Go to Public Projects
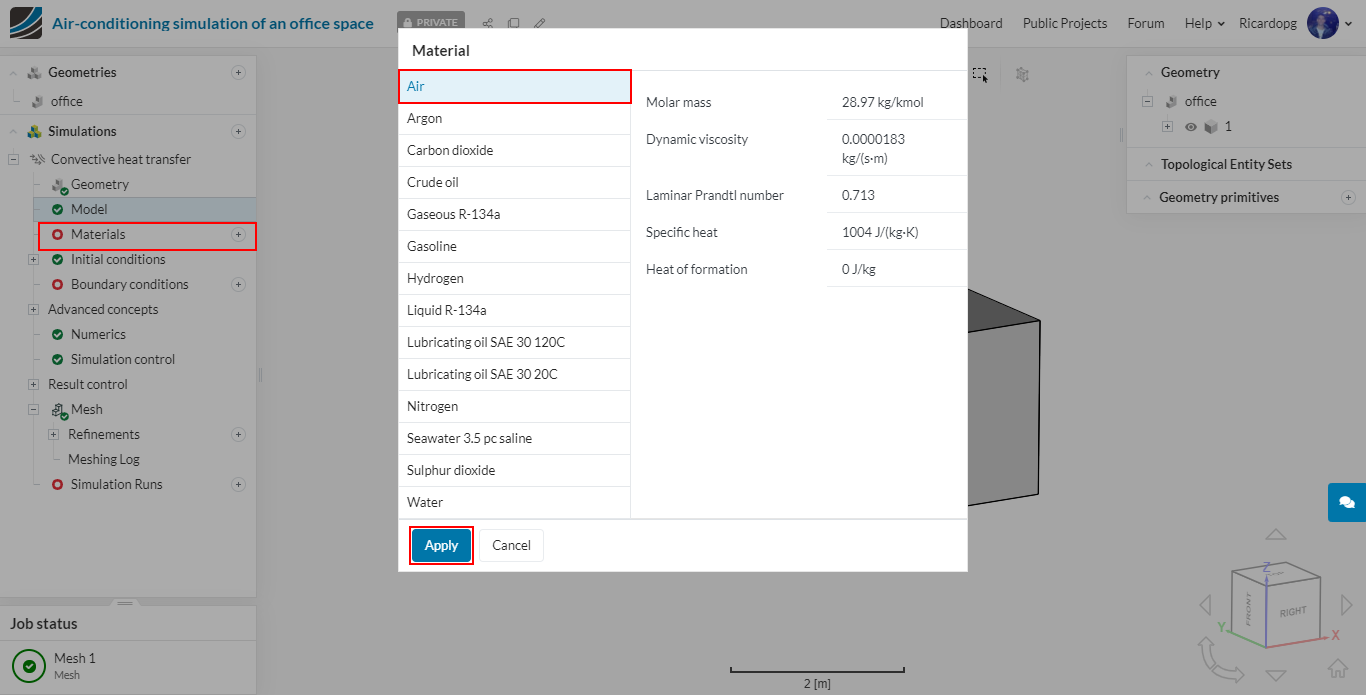The width and height of the screenshot is (1366, 695). coord(1064,23)
